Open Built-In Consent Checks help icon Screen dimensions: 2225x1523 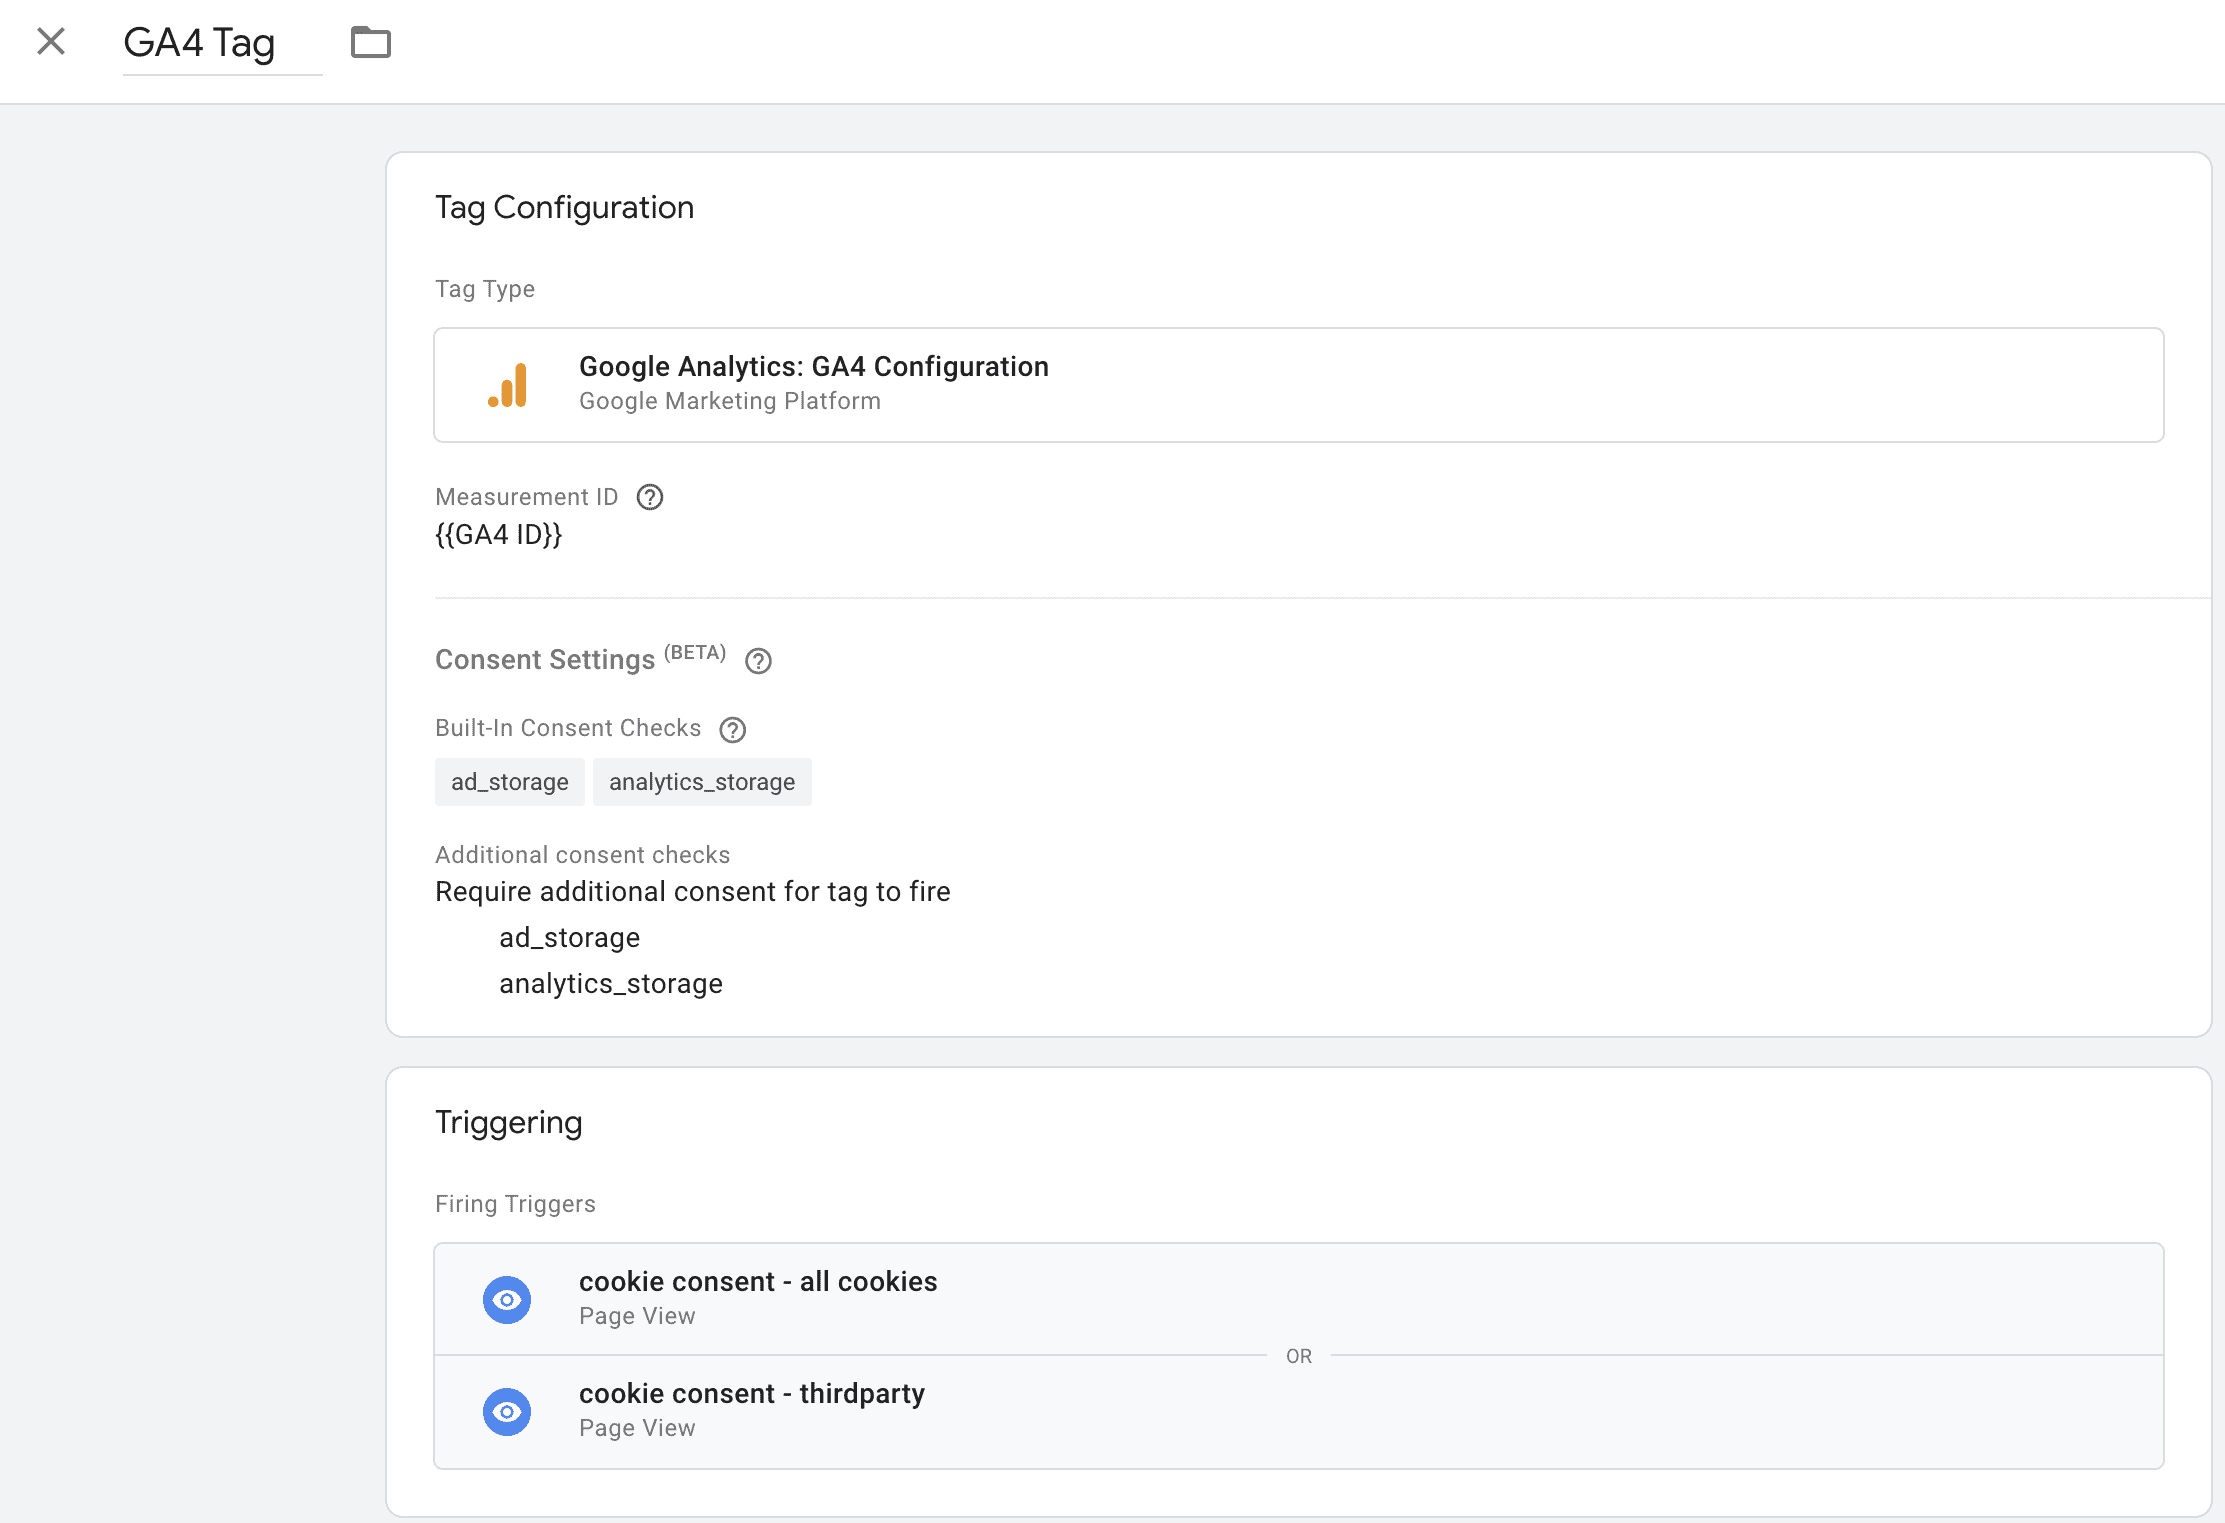733,730
